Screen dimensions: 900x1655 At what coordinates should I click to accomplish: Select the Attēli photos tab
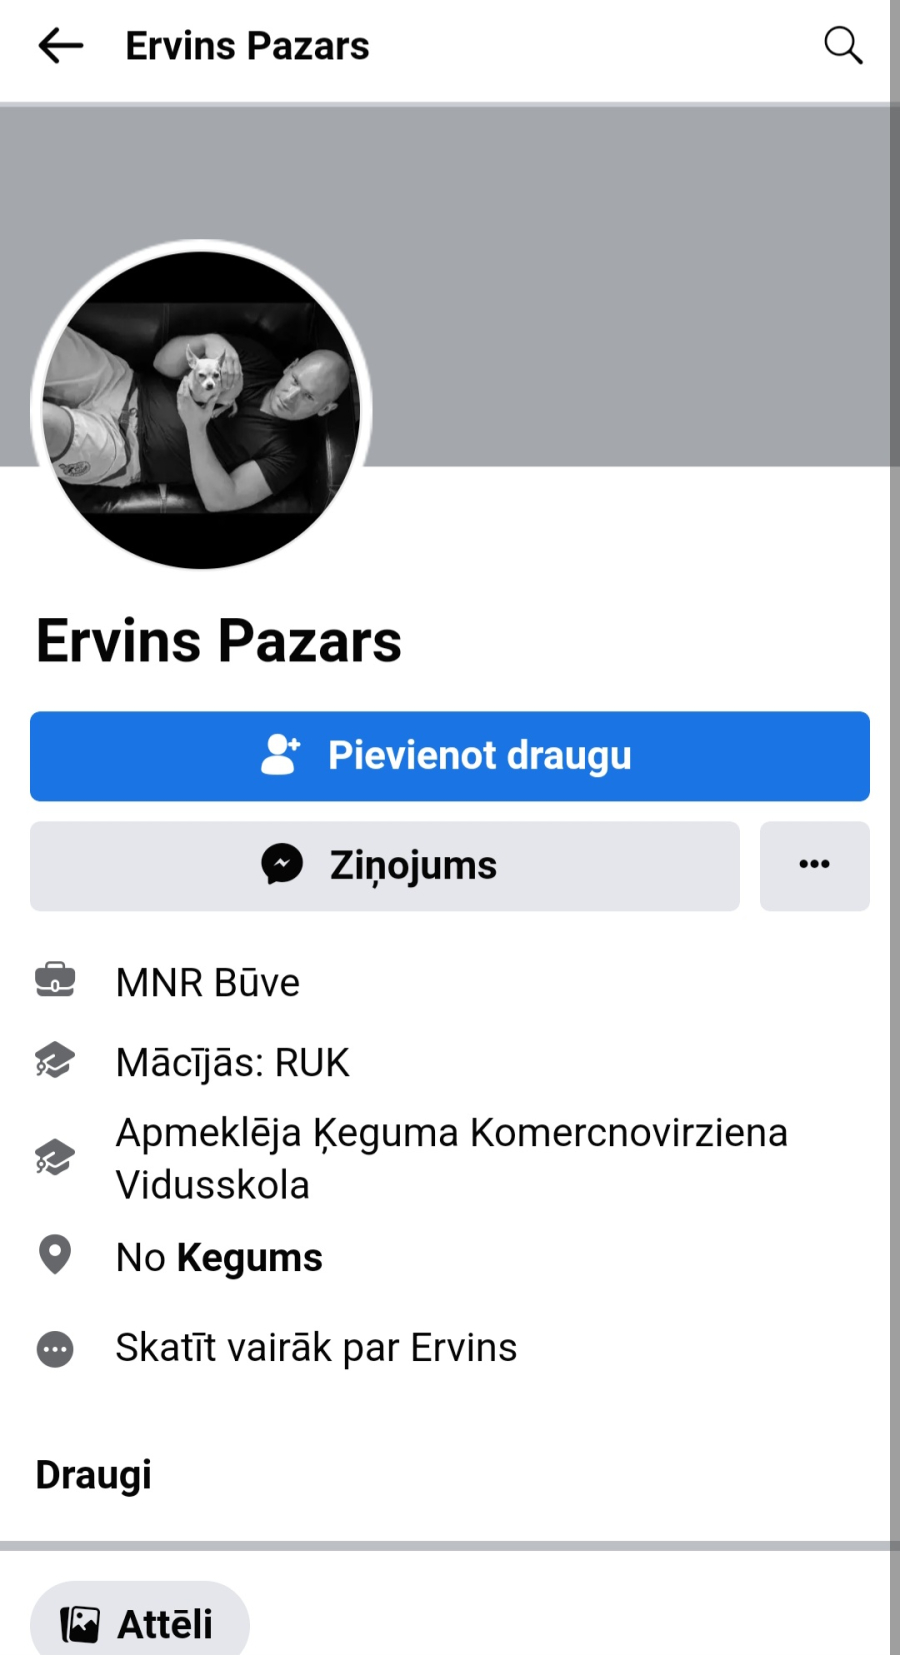(x=140, y=1624)
